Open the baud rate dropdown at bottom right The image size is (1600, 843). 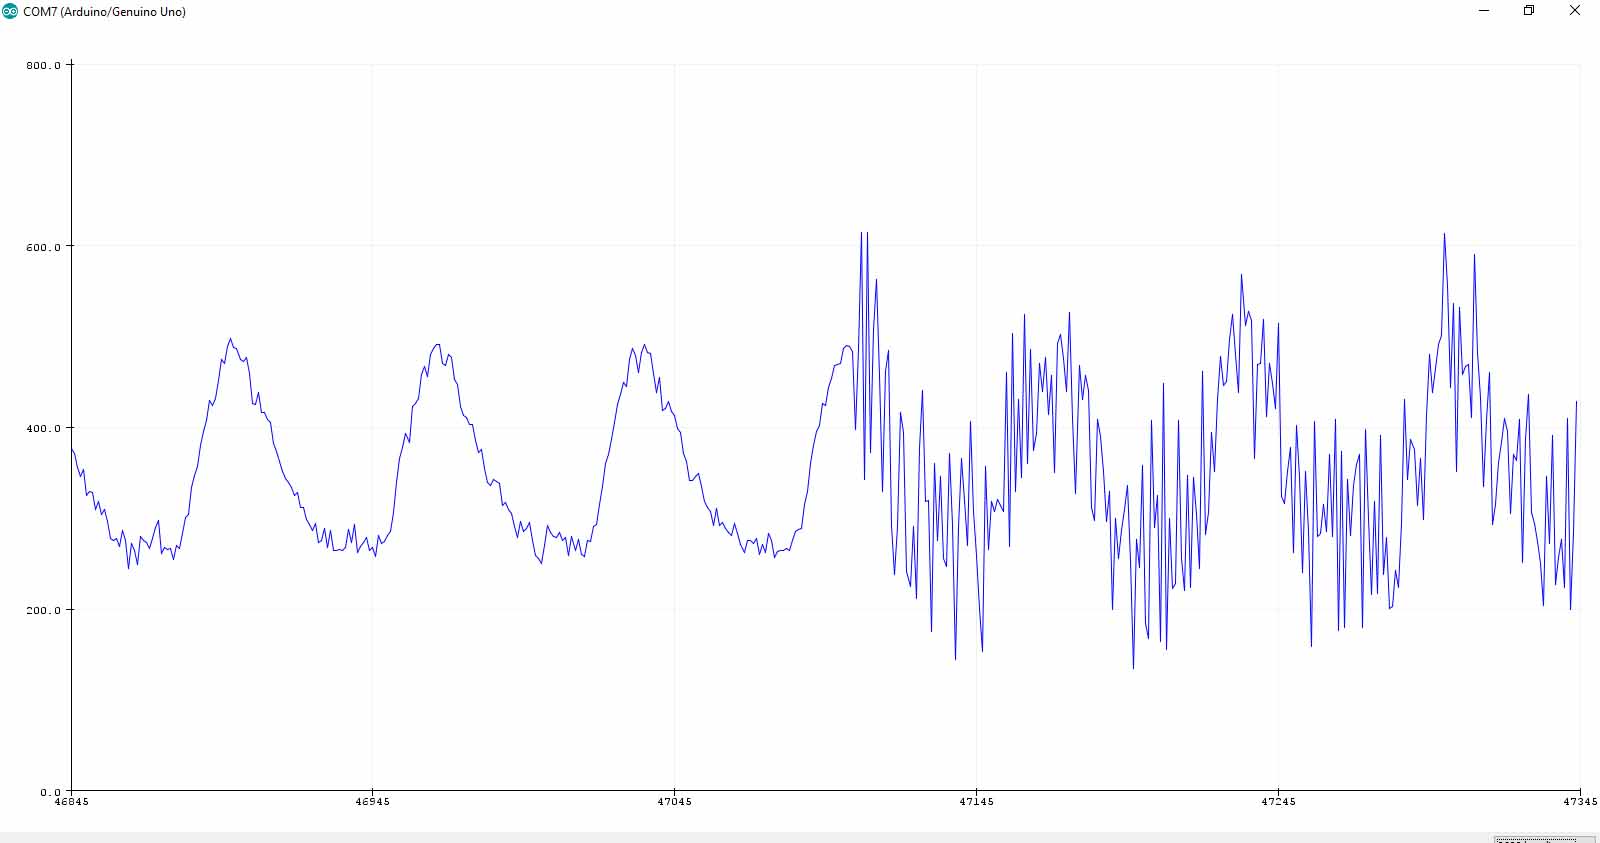1544,839
